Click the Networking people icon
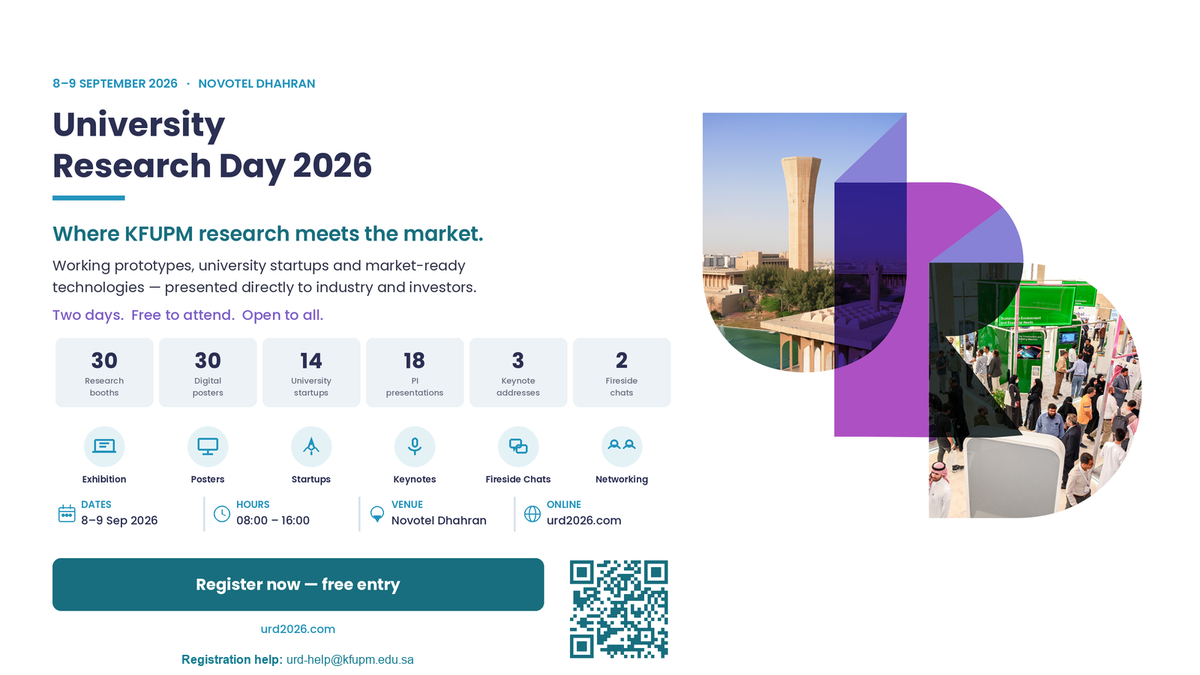1200x675 pixels. (622, 446)
